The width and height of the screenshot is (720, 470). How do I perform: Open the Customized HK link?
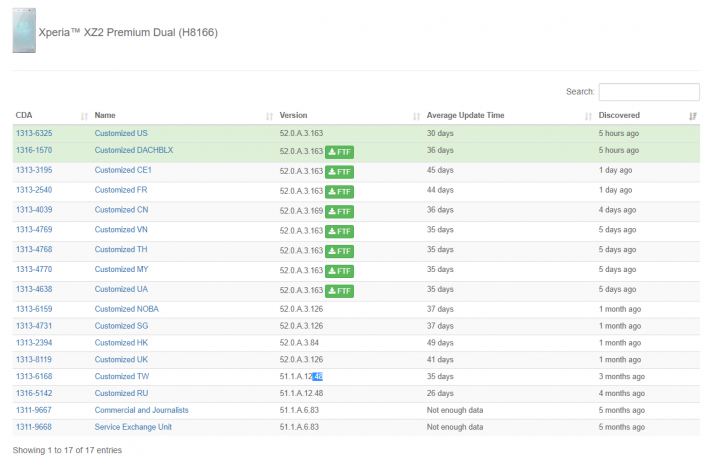[x=121, y=342]
